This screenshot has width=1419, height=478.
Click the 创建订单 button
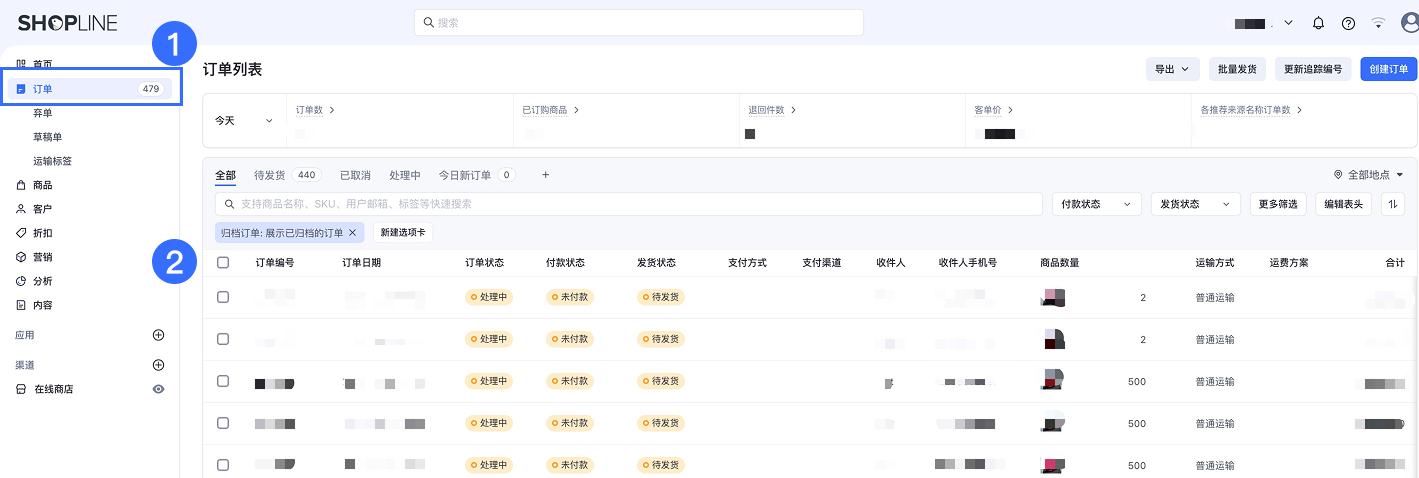(x=1388, y=69)
